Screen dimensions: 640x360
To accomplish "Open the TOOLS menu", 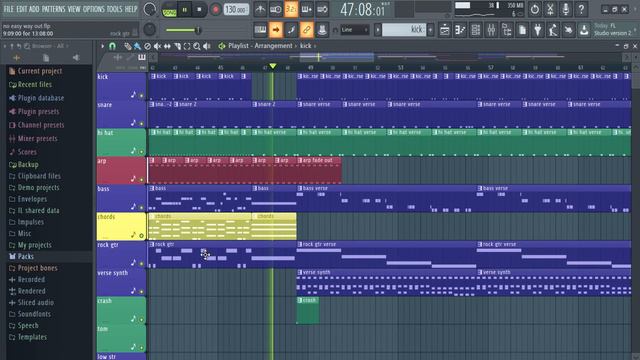I will click(x=114, y=9).
